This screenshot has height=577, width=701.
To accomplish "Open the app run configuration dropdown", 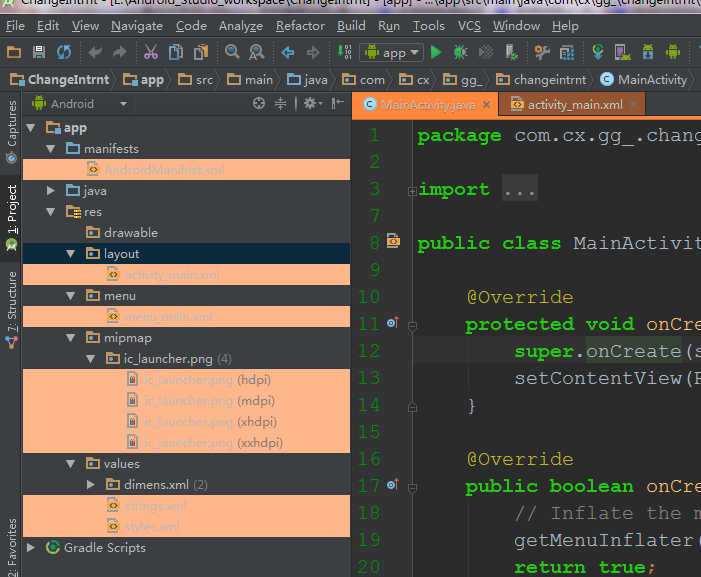I will point(393,52).
